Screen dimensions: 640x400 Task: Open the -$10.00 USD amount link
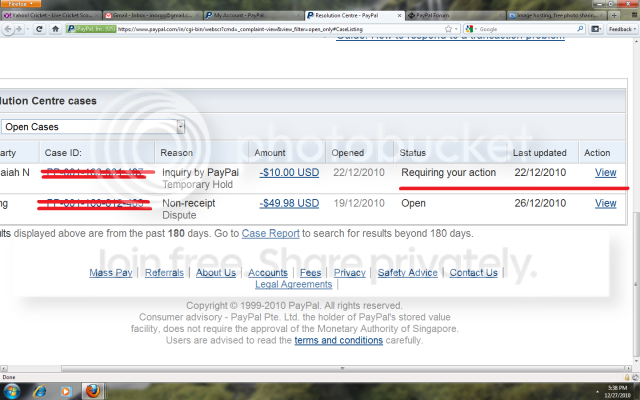289,173
